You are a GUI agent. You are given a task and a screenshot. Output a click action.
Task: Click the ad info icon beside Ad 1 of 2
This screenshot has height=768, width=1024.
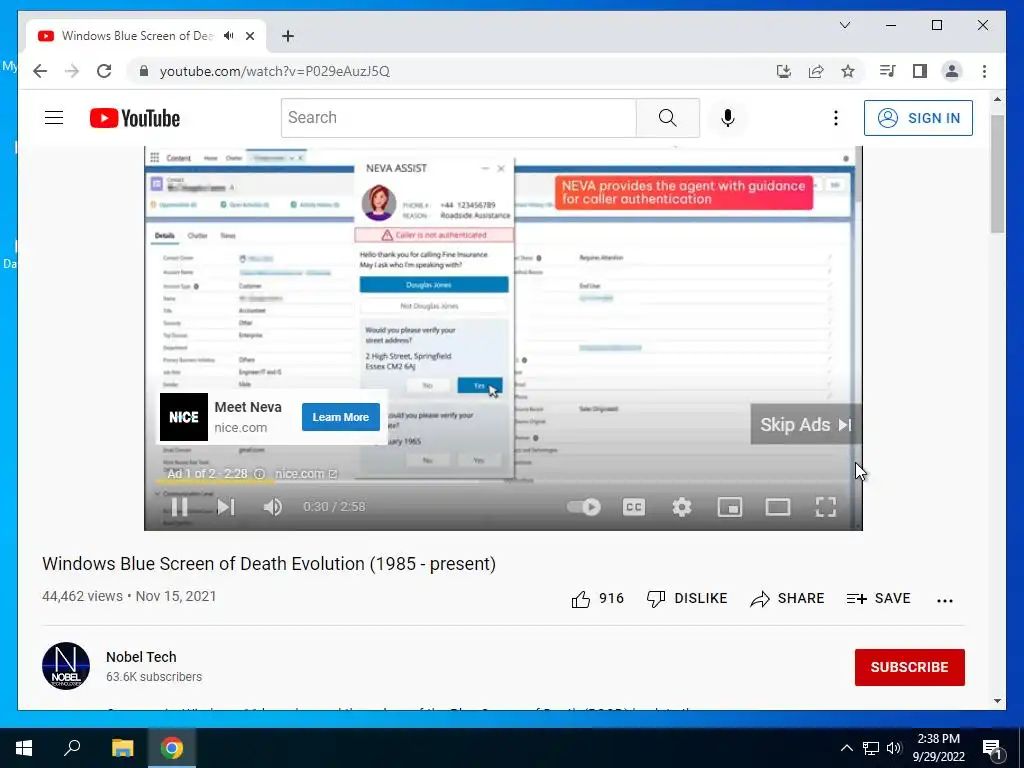(259, 473)
